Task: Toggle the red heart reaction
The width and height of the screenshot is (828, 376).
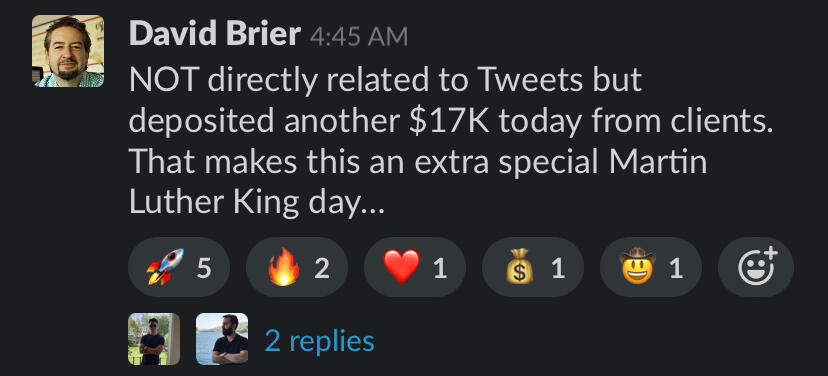Action: [x=415, y=267]
